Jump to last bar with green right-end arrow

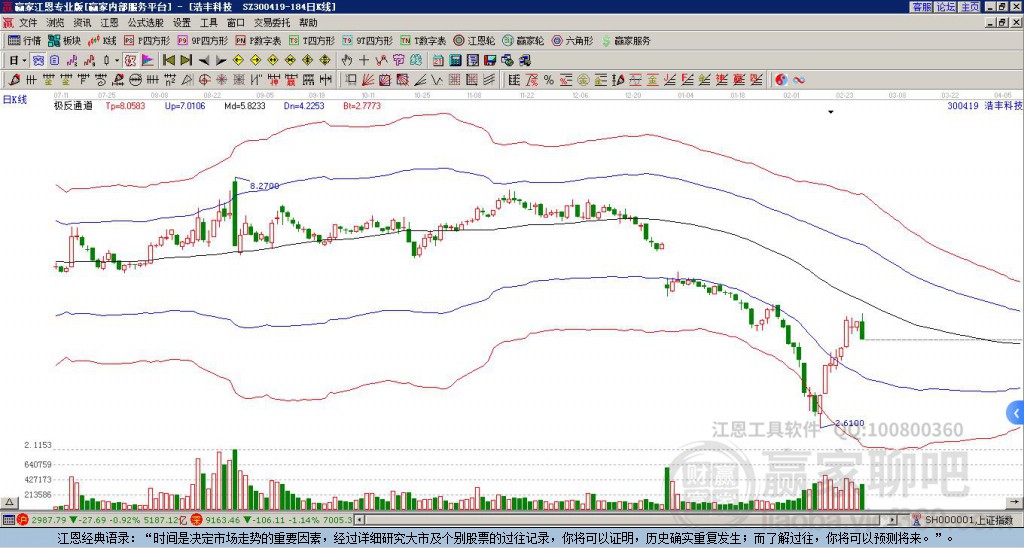click(186, 61)
